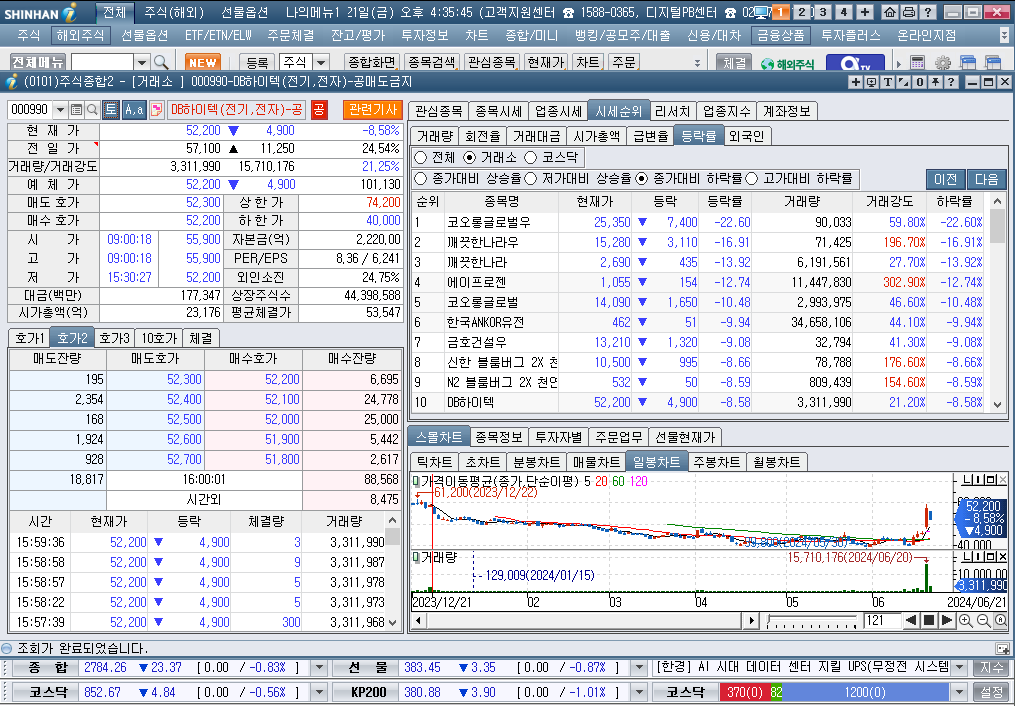Open settings gear in the top toolbar
The height and width of the screenshot is (706, 1015).
[x=943, y=63]
